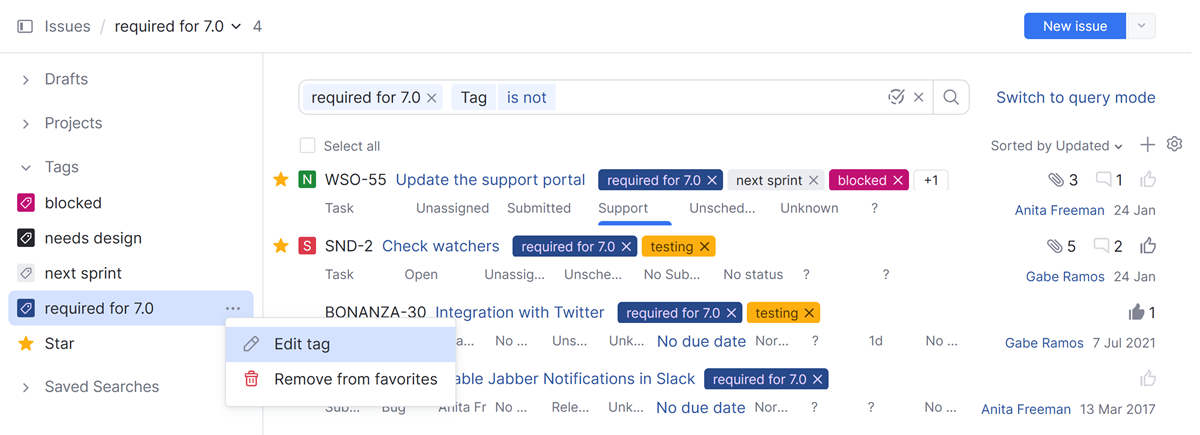Toggle the star on SND-2 issue
This screenshot has width=1200, height=435.
pyautogui.click(x=281, y=246)
